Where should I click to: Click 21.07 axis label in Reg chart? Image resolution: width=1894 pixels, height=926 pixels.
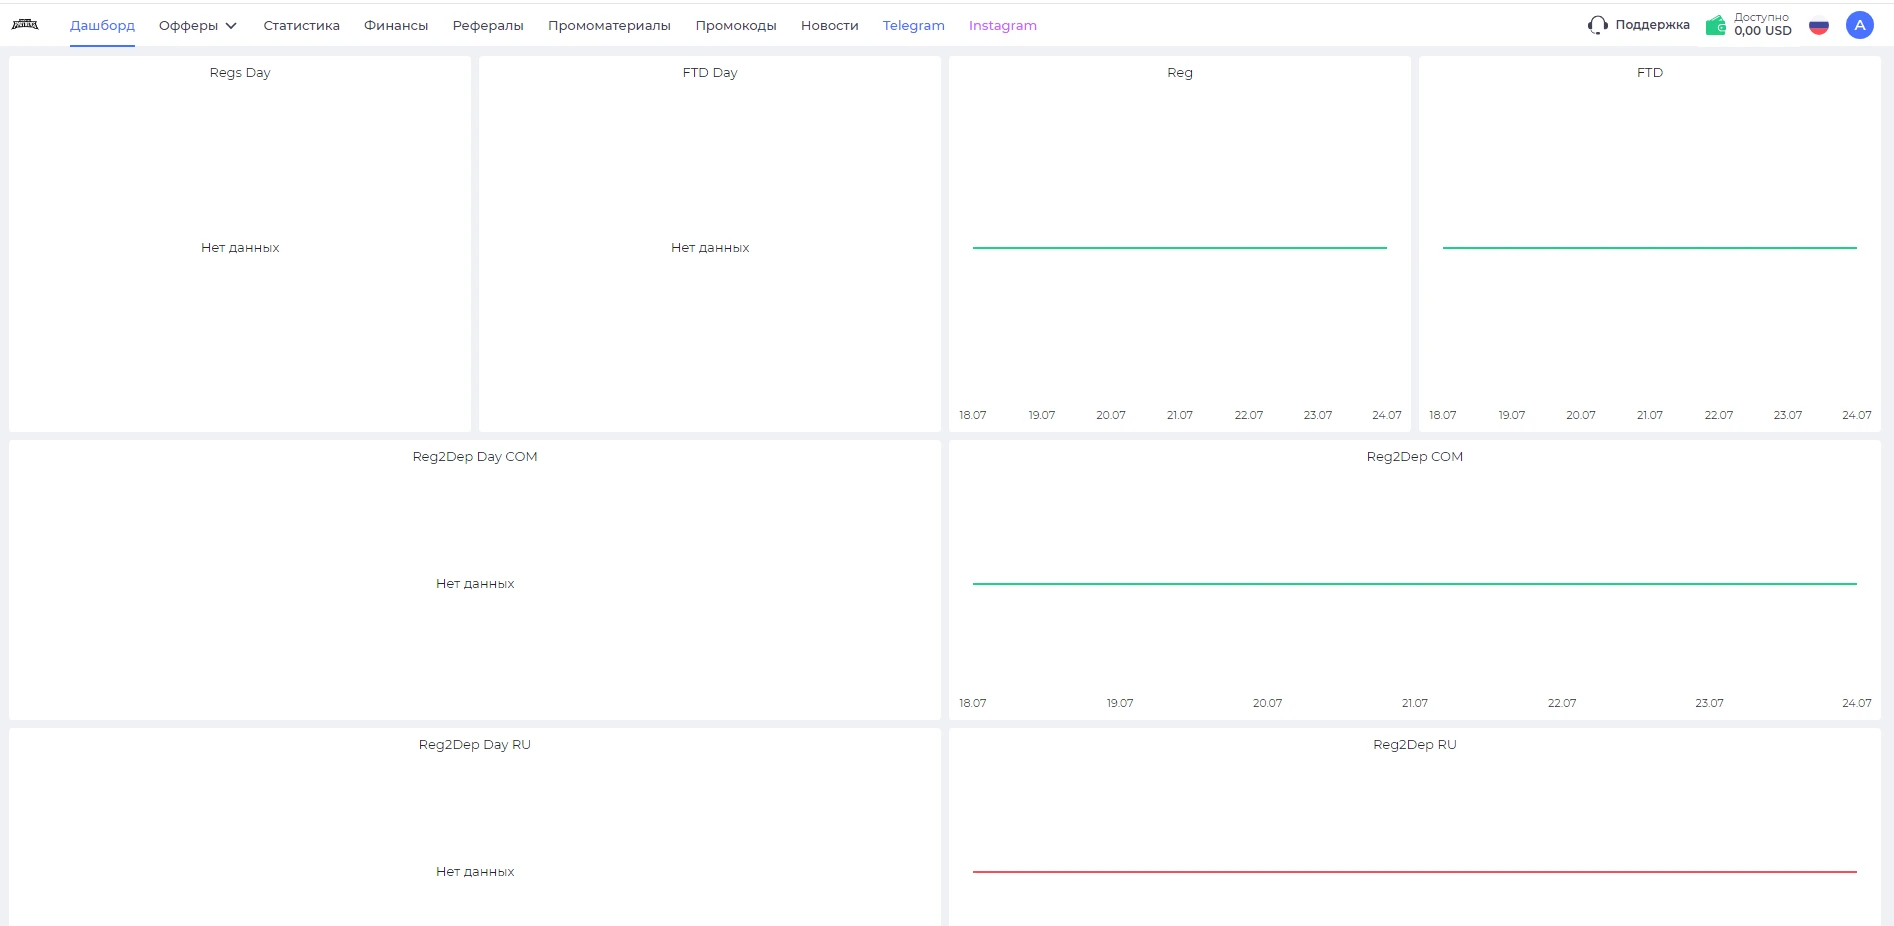1180,415
